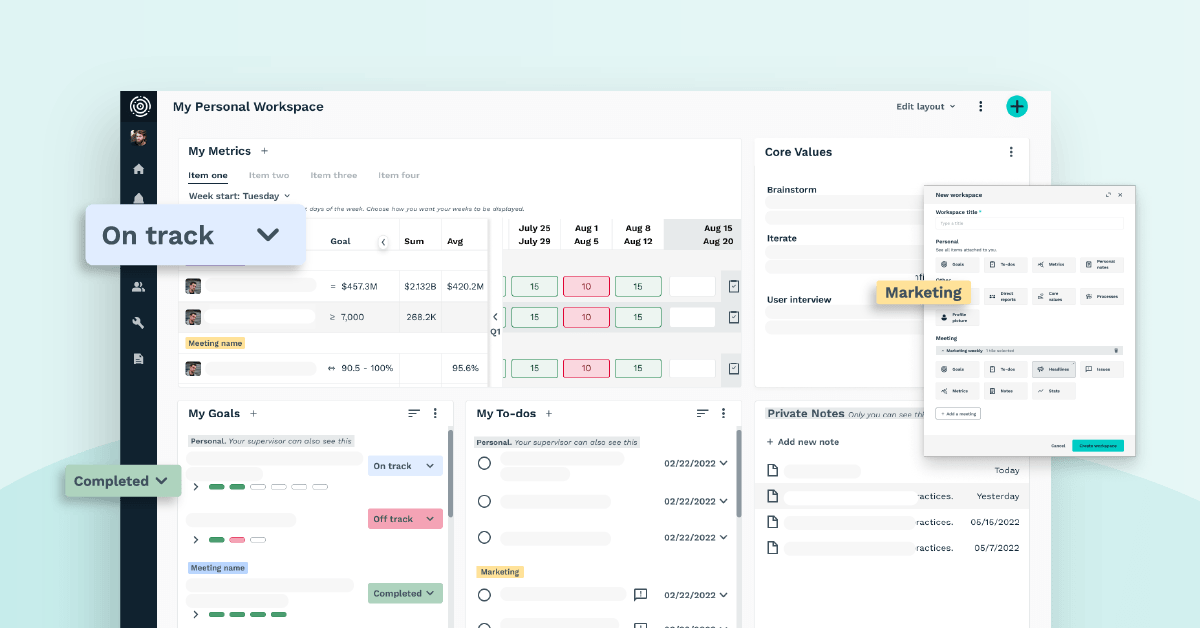
Task: Open the wrench settings icon in sidebar
Action: click(x=139, y=323)
